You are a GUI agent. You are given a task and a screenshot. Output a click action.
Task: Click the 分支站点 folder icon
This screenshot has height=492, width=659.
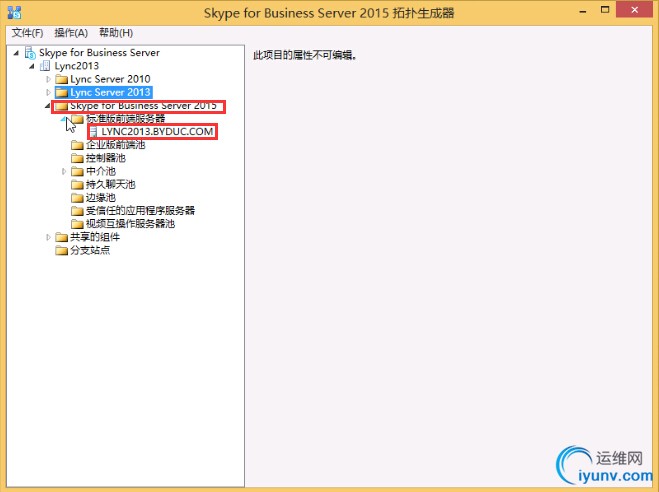62,250
